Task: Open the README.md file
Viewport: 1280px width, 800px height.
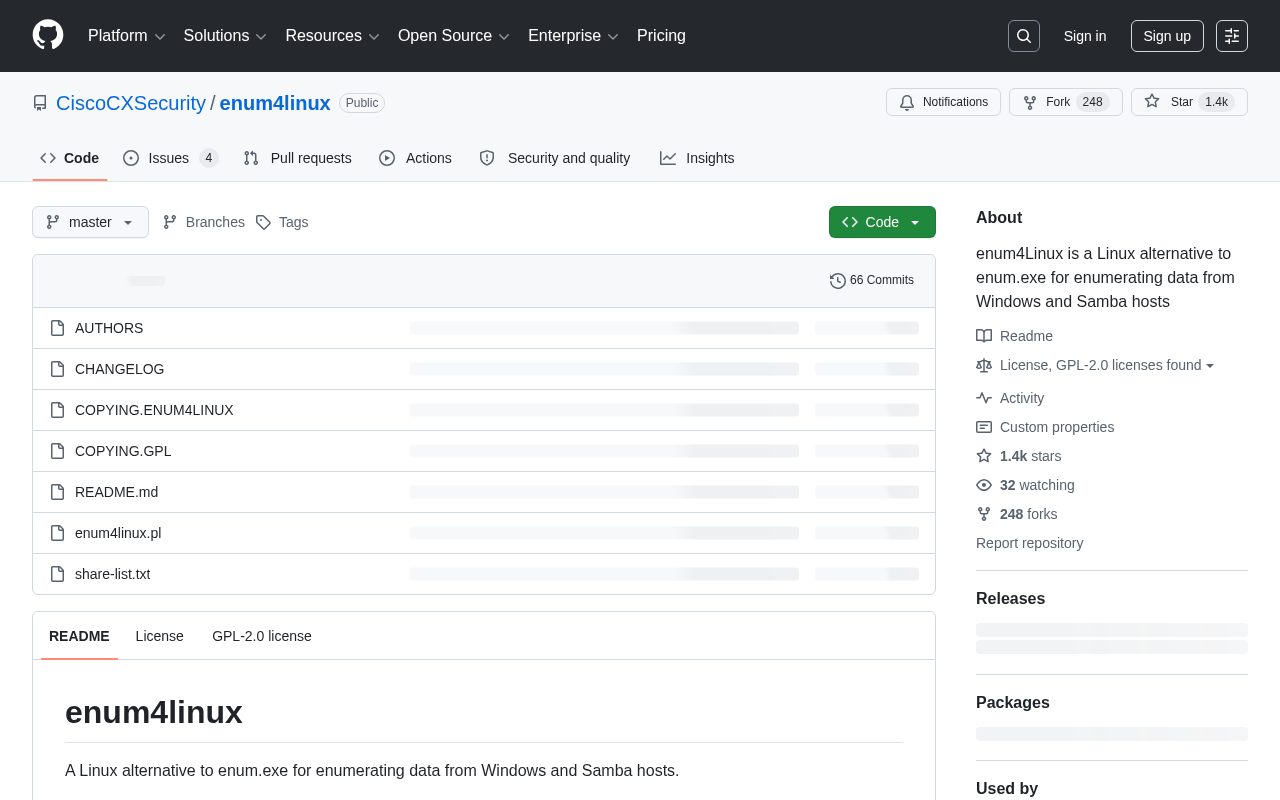Action: (116, 492)
